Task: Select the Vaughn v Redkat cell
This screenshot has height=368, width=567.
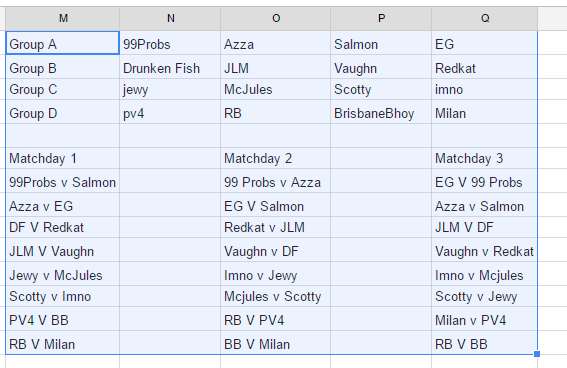Action: 484,250
